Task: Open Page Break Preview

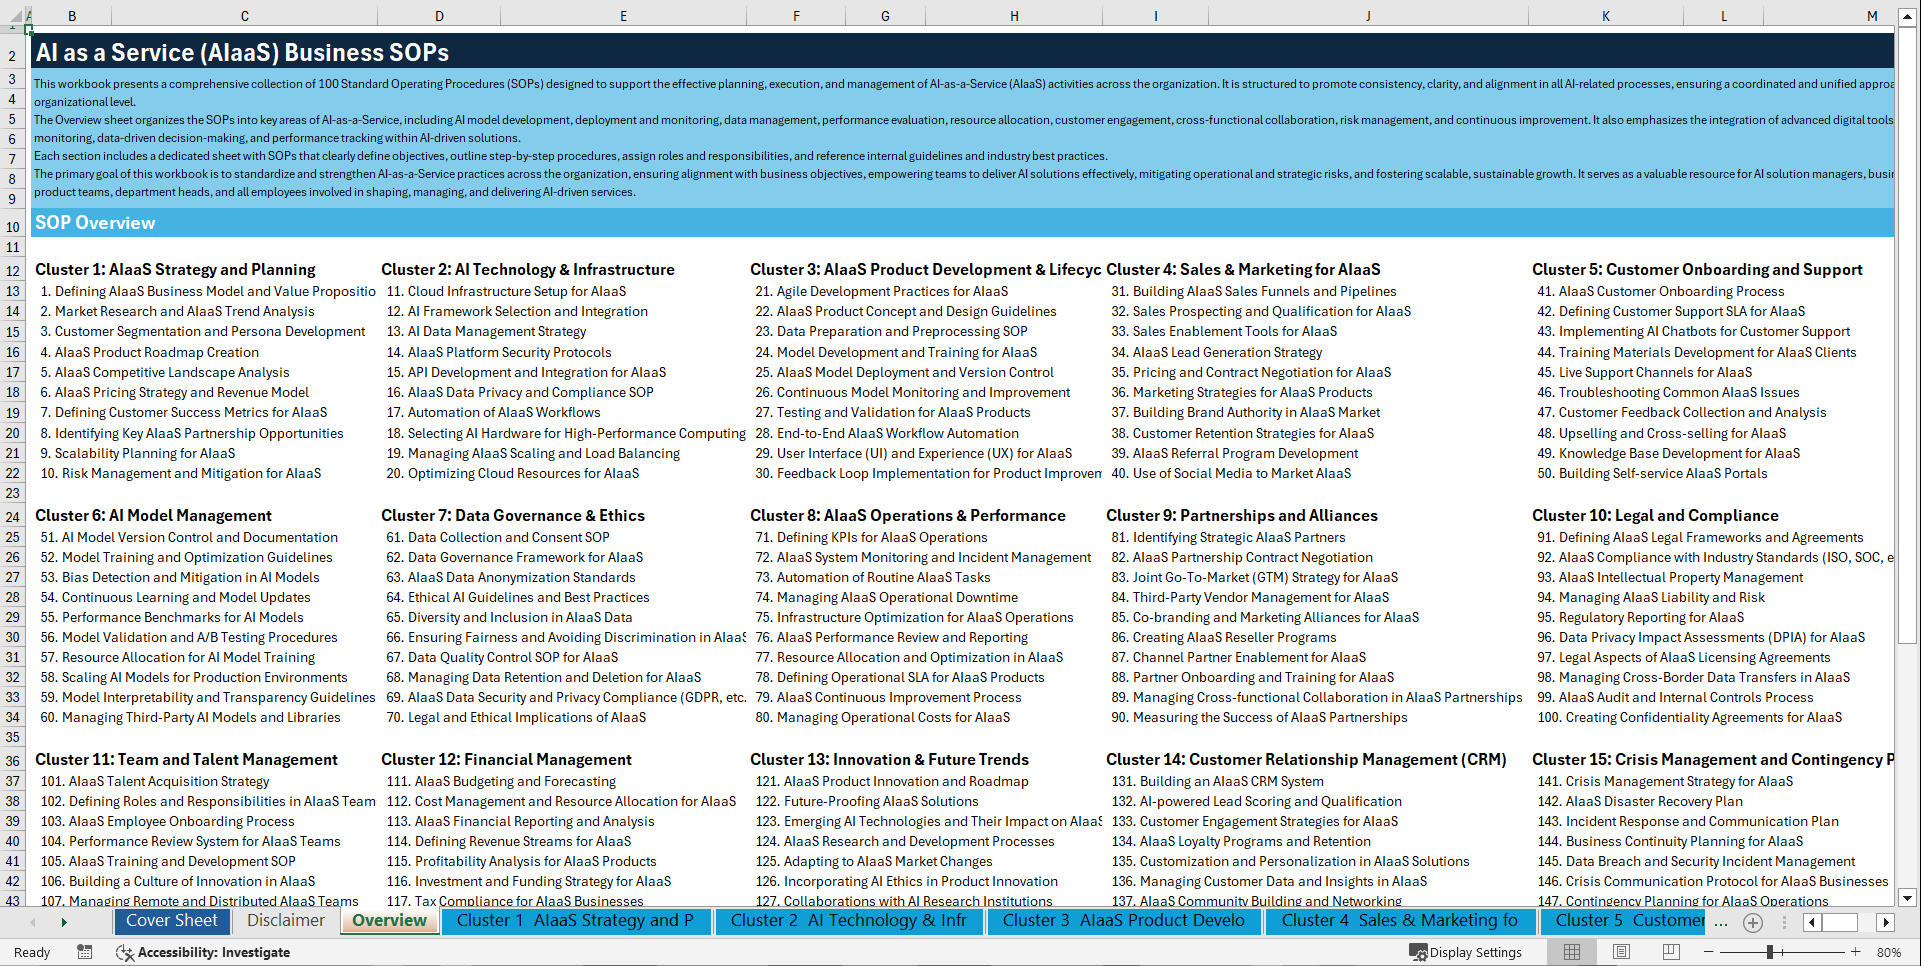Action: [1672, 952]
